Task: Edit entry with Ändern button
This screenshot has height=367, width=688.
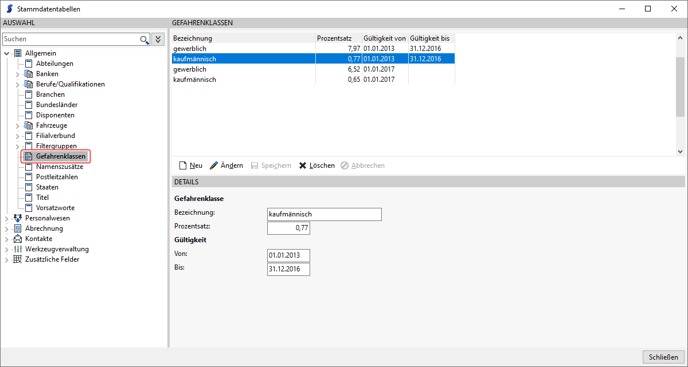Action: tap(226, 166)
